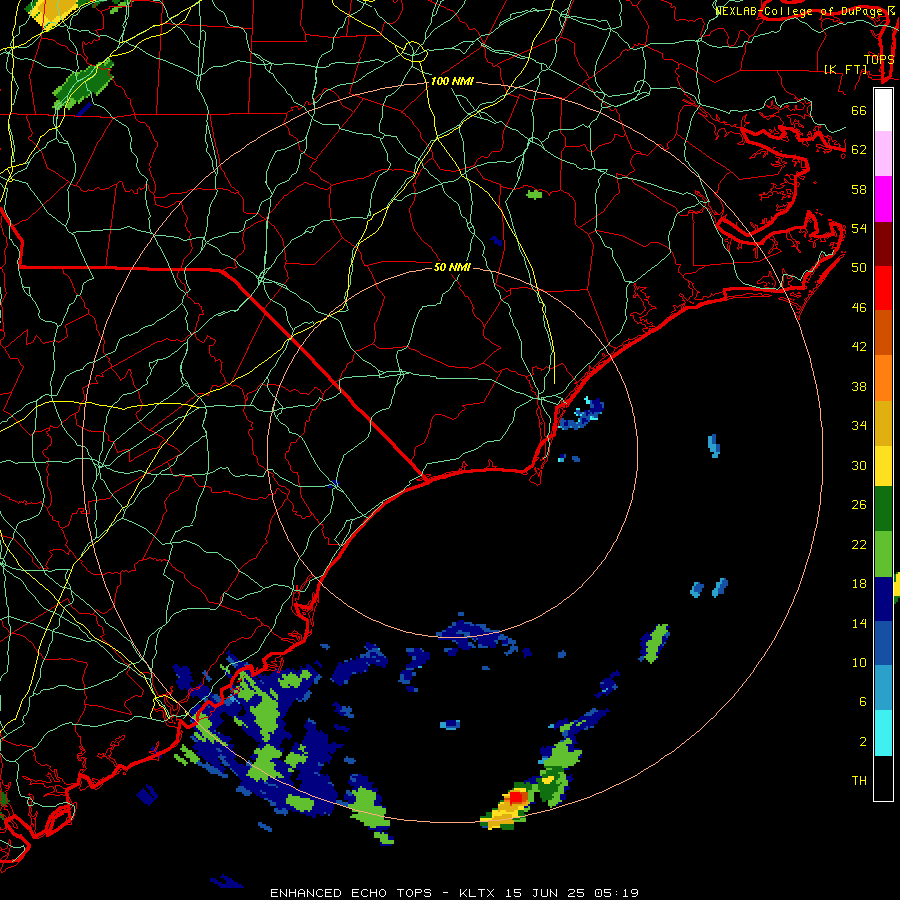Click the '54' scale label

(859, 228)
